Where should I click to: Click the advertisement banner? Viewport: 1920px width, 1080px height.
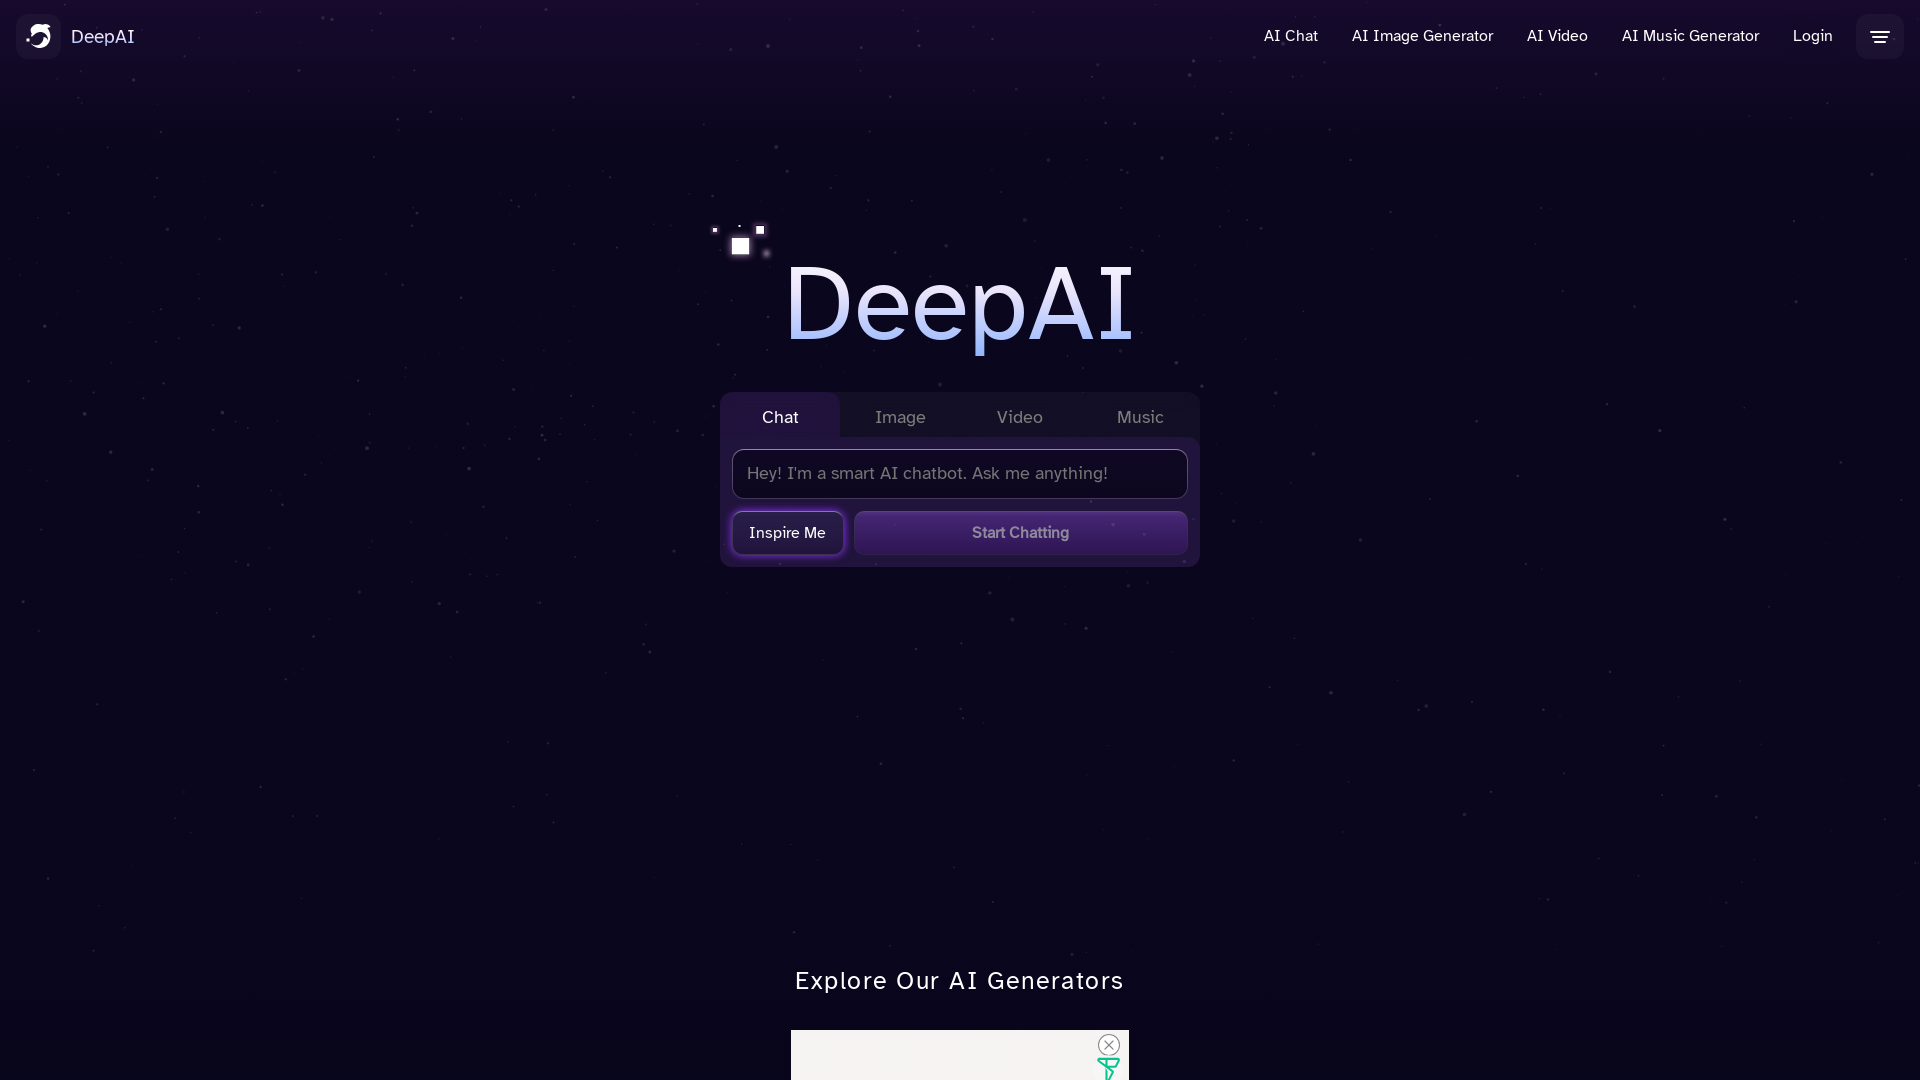click(959, 1055)
